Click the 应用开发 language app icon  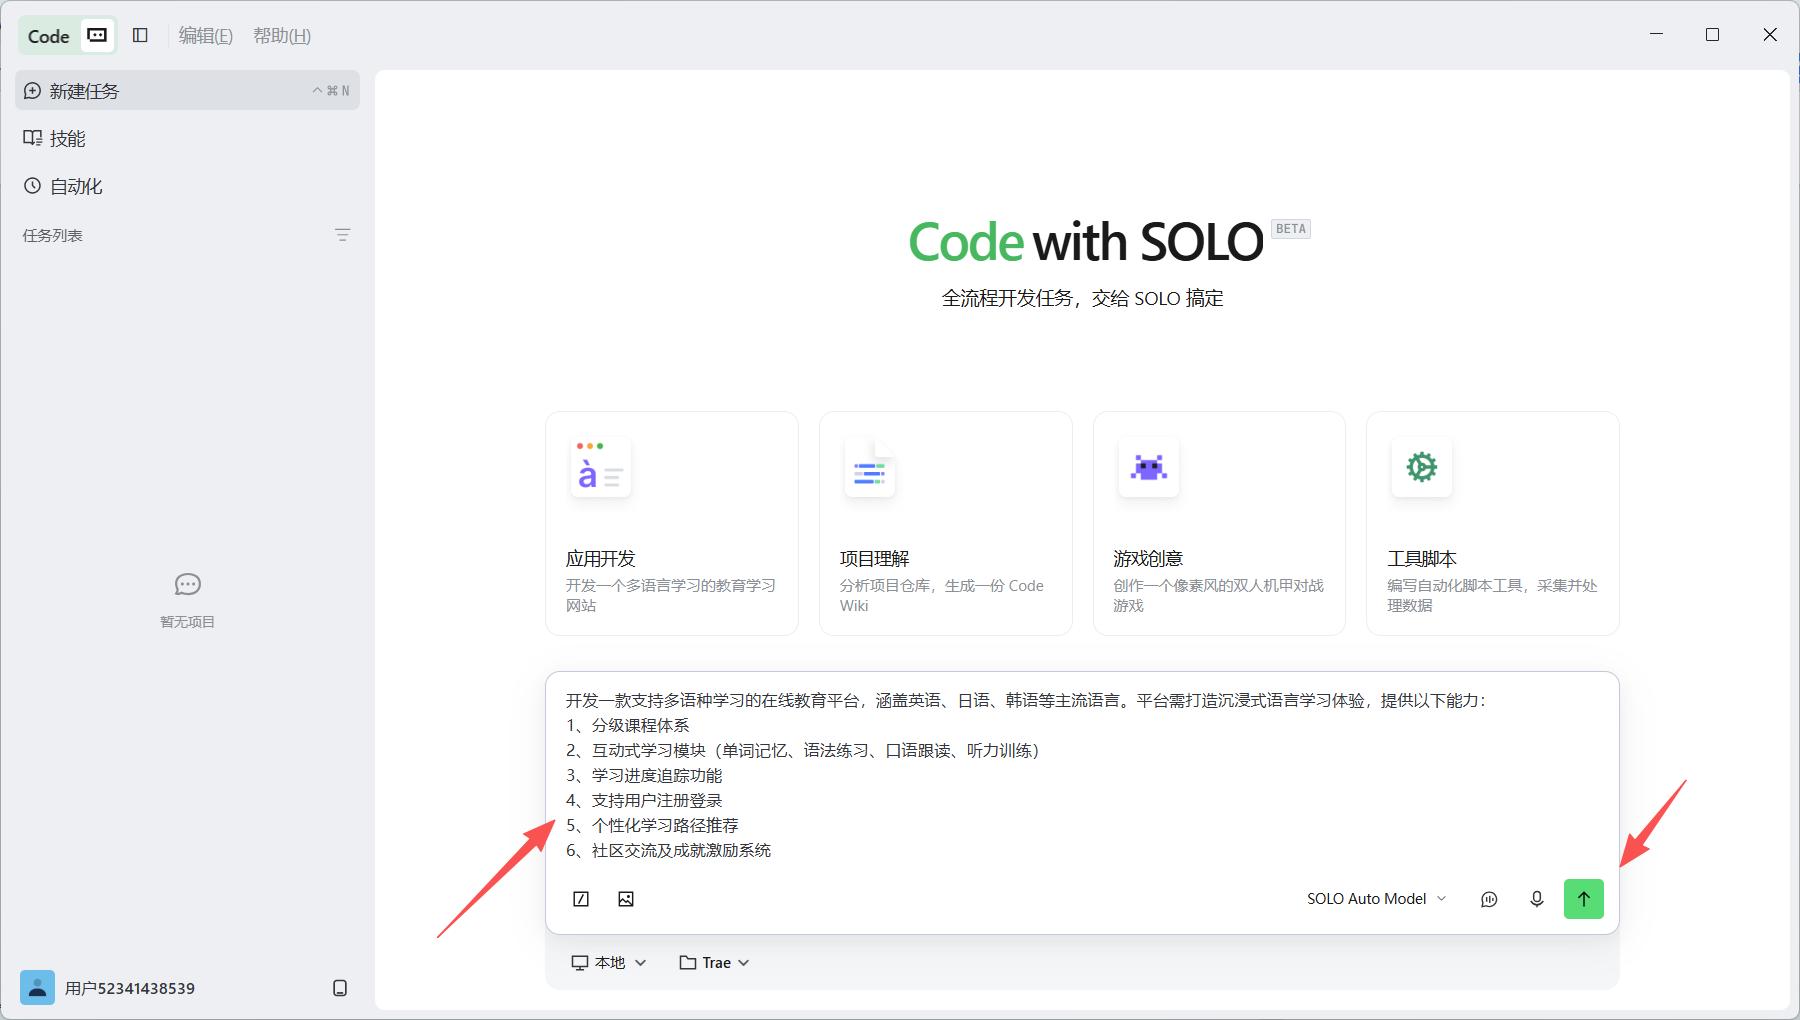tap(600, 467)
